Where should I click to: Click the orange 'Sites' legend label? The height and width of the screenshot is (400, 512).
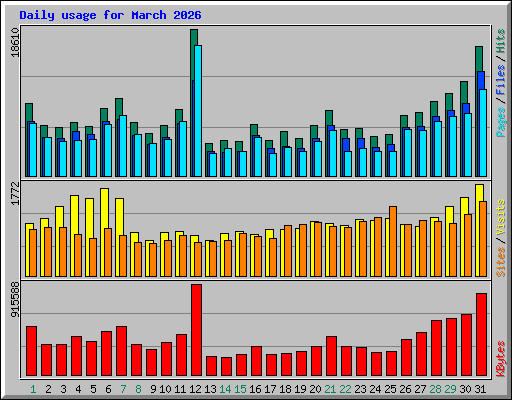point(500,262)
